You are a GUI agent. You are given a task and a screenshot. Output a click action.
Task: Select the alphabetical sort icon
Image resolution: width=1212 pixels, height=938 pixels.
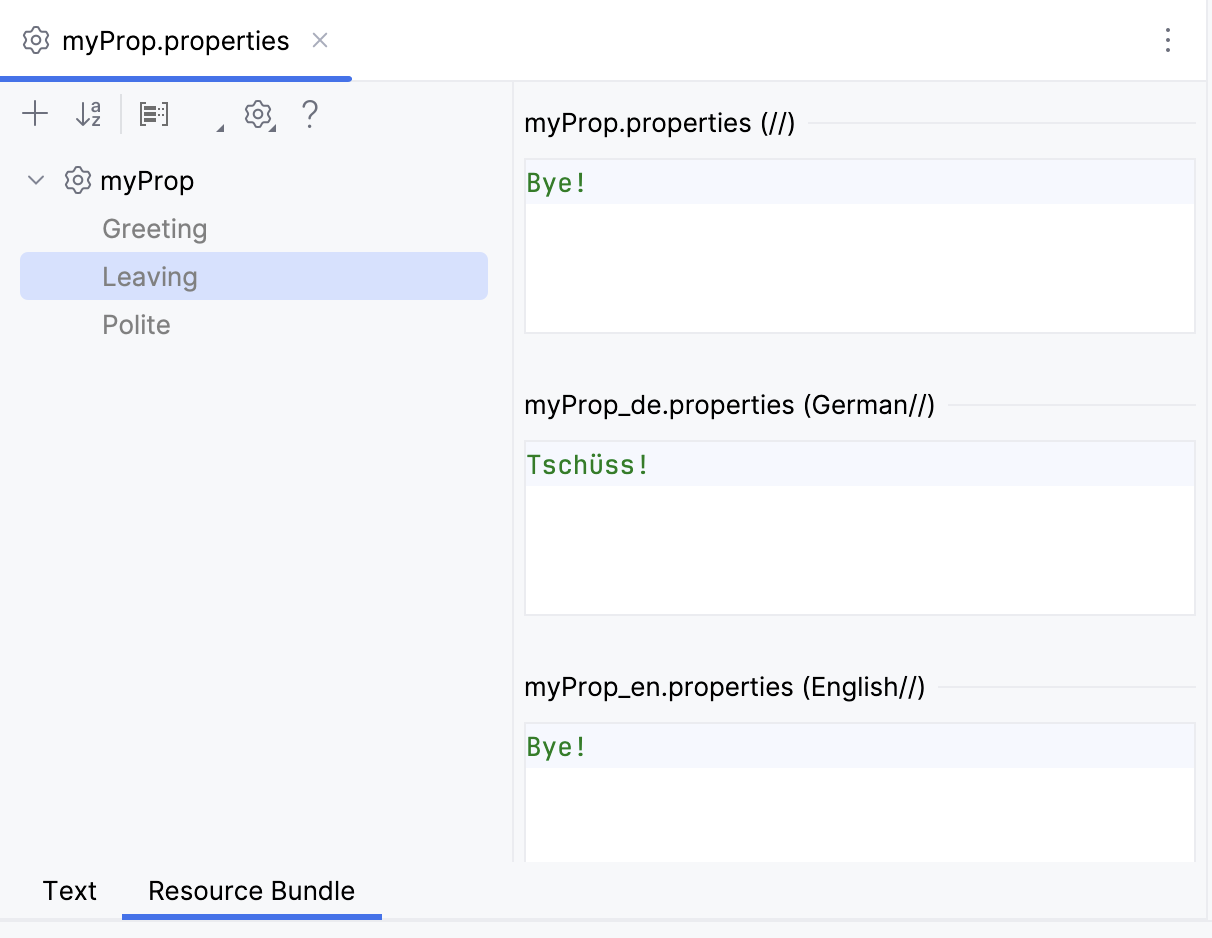click(88, 114)
